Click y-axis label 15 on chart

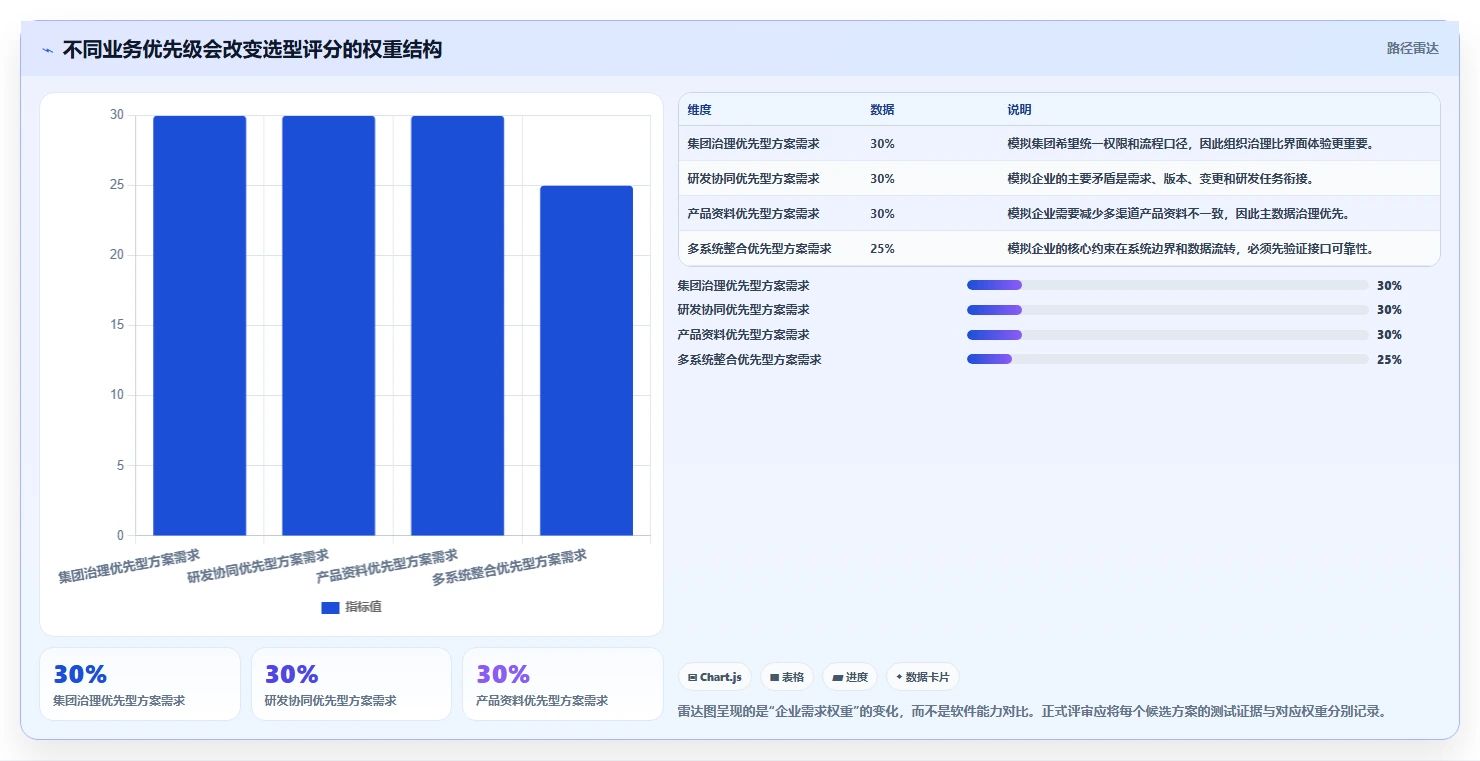[x=117, y=325]
